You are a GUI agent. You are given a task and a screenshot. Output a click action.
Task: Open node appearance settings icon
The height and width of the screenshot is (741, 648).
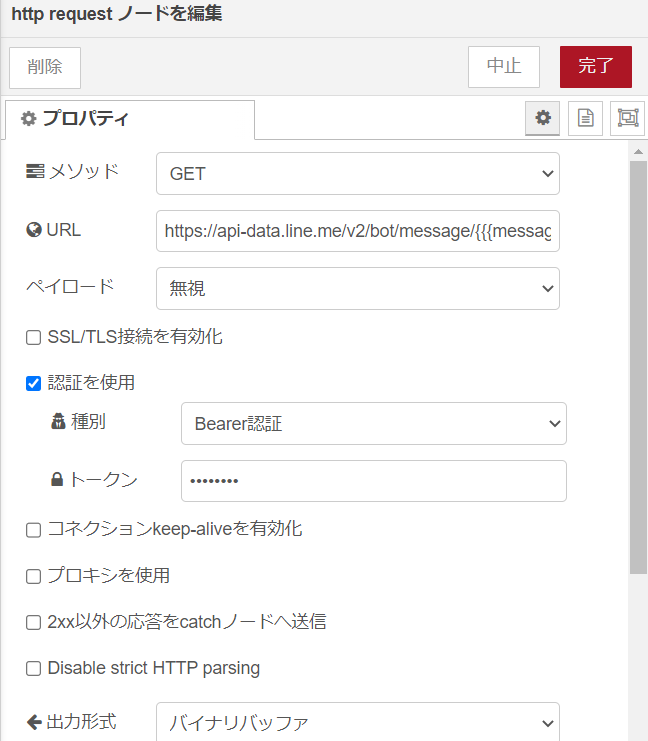[628, 118]
